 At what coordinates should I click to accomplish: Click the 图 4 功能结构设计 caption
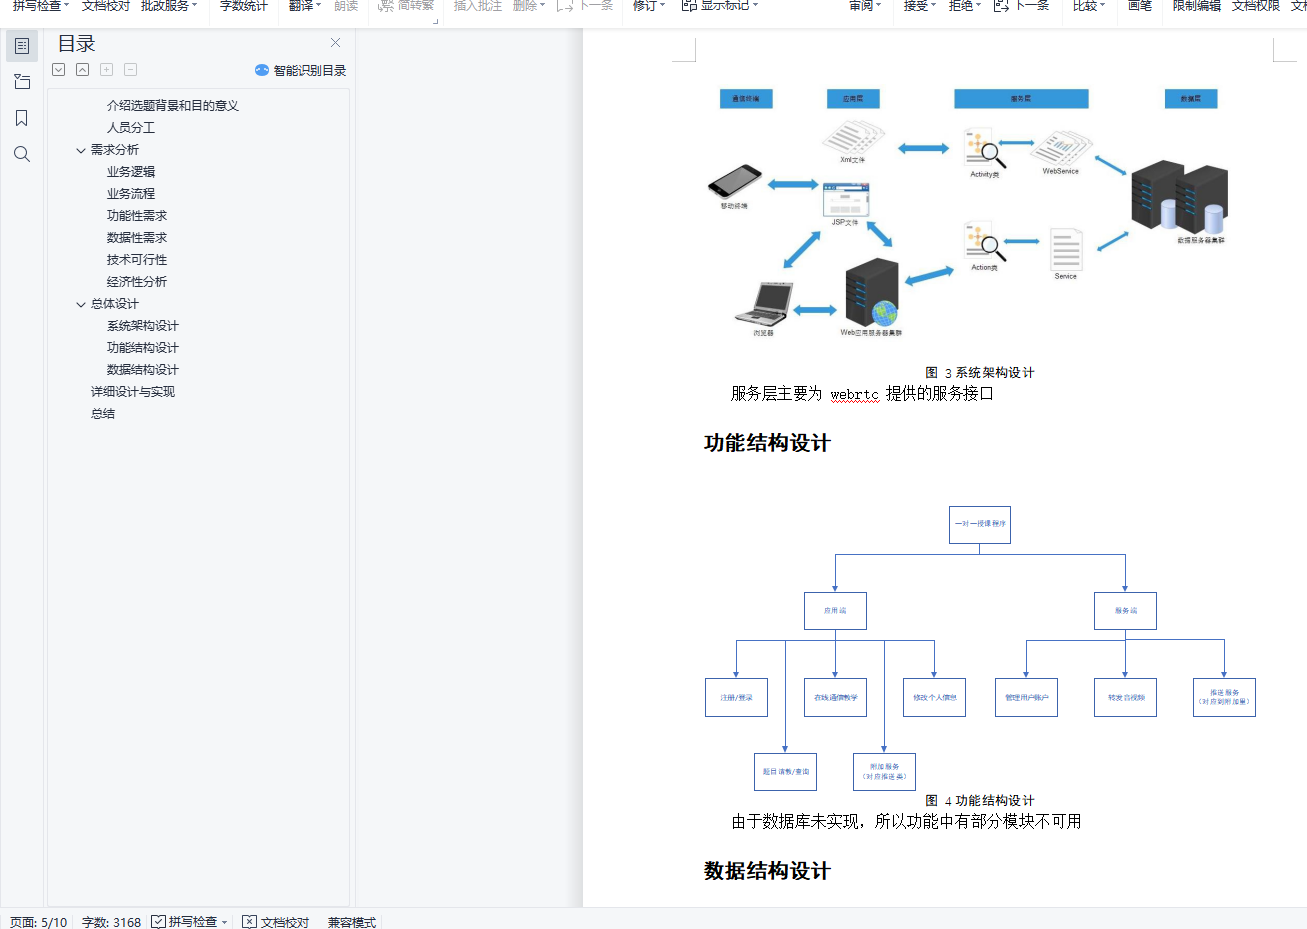tap(980, 801)
